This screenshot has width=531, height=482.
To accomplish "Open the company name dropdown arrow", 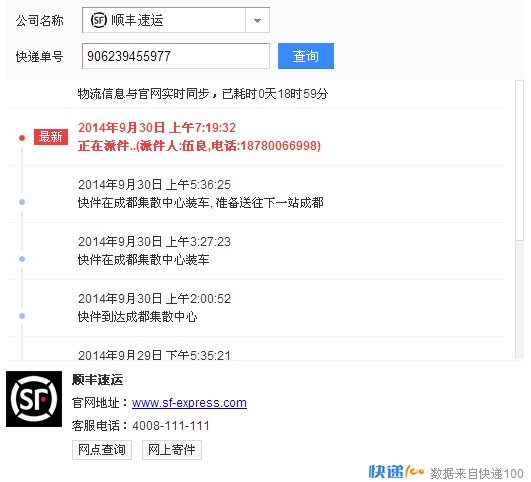I will (x=257, y=21).
